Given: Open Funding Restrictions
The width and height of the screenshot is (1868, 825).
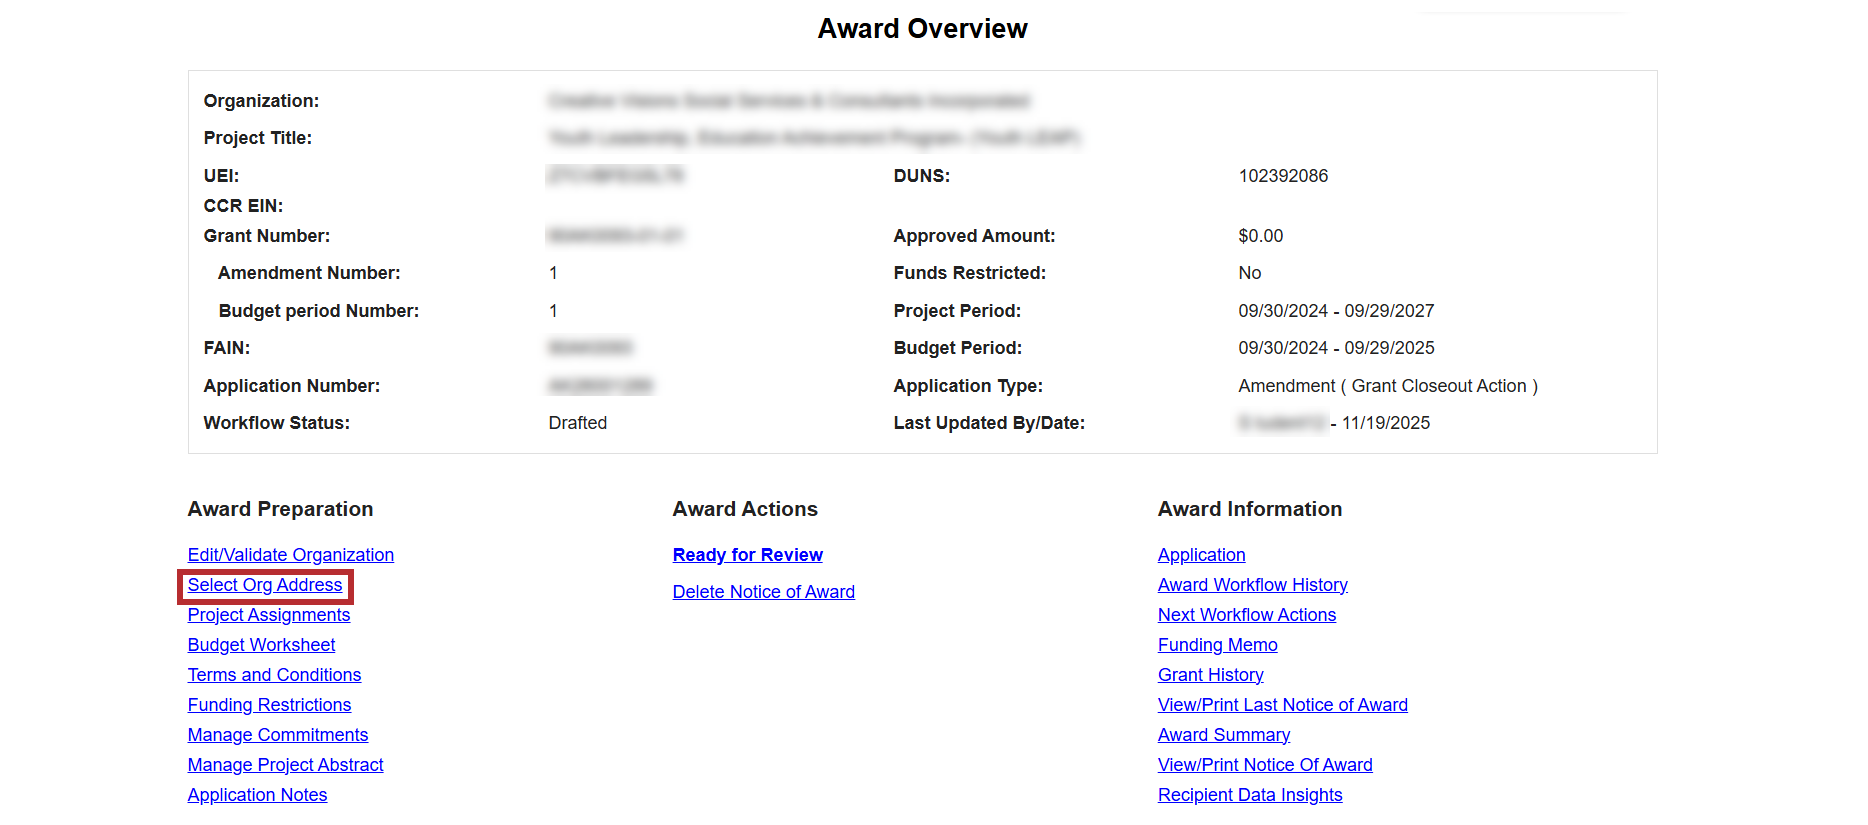Looking at the screenshot, I should 269,705.
